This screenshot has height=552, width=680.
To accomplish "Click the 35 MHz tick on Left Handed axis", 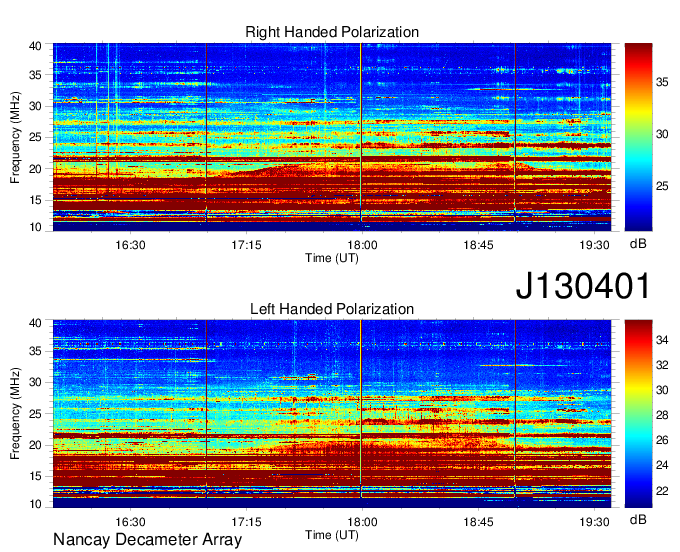I will click(x=35, y=351).
